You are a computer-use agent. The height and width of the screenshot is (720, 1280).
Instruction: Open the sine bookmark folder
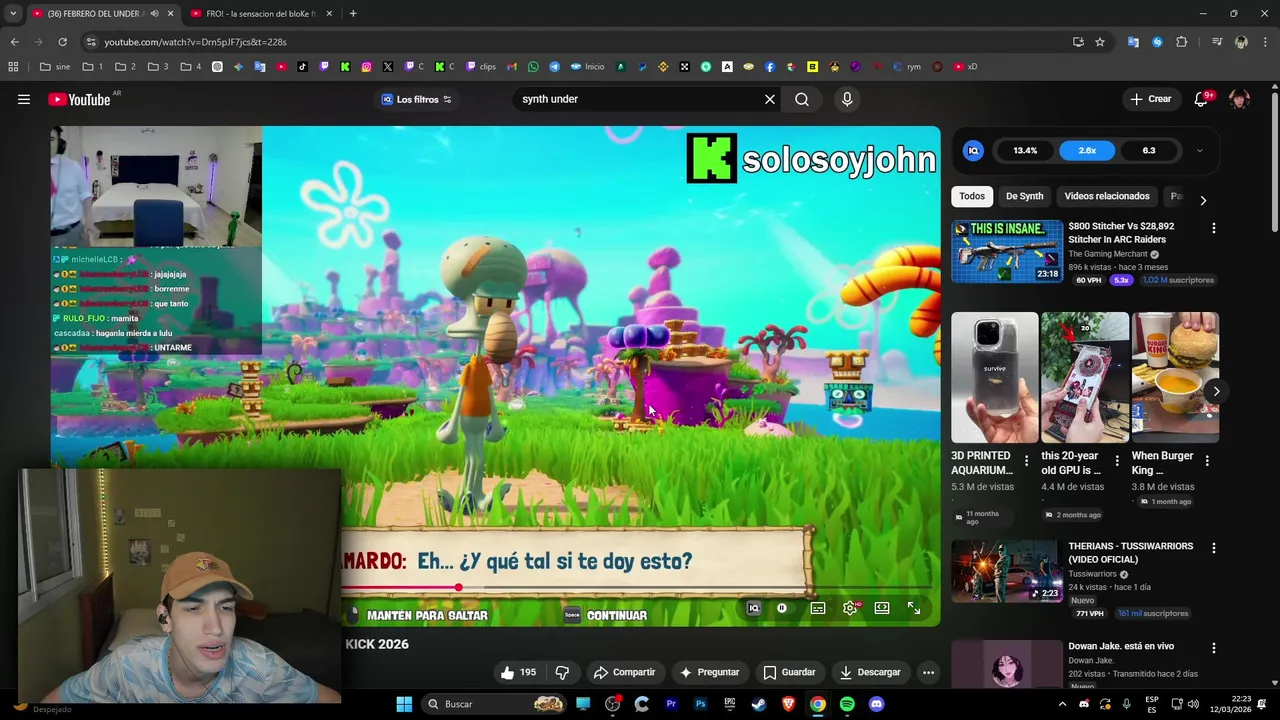(55, 67)
